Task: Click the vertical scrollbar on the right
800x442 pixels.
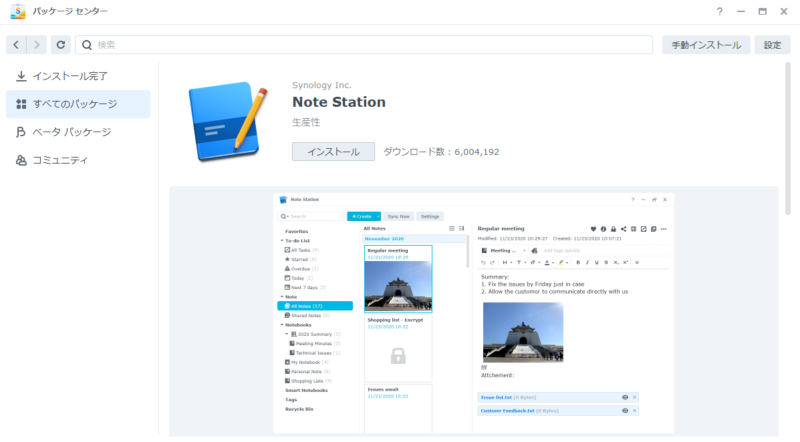Action: 787,139
